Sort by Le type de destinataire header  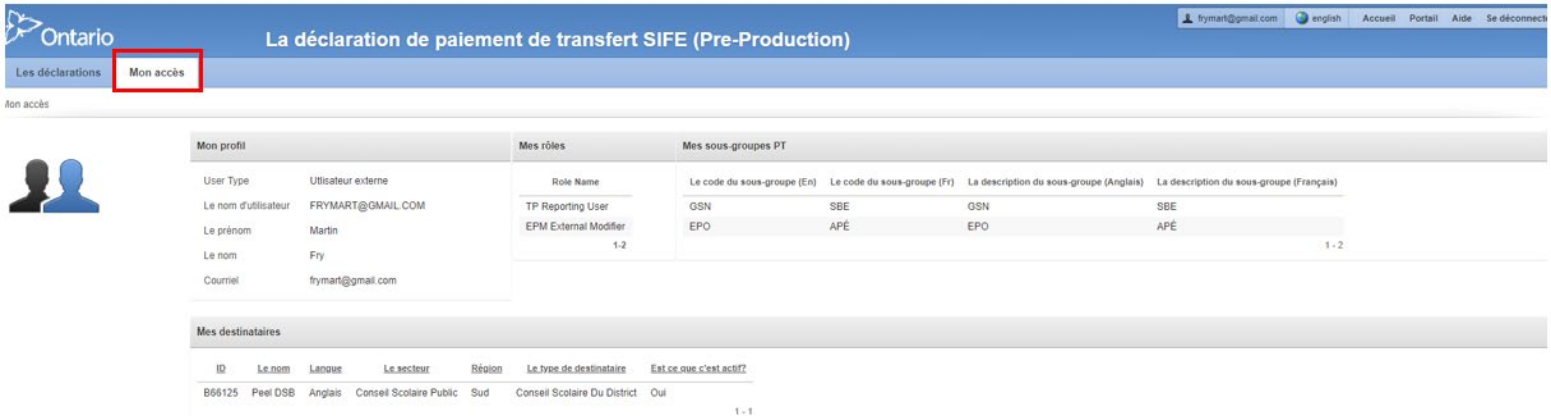(x=576, y=370)
